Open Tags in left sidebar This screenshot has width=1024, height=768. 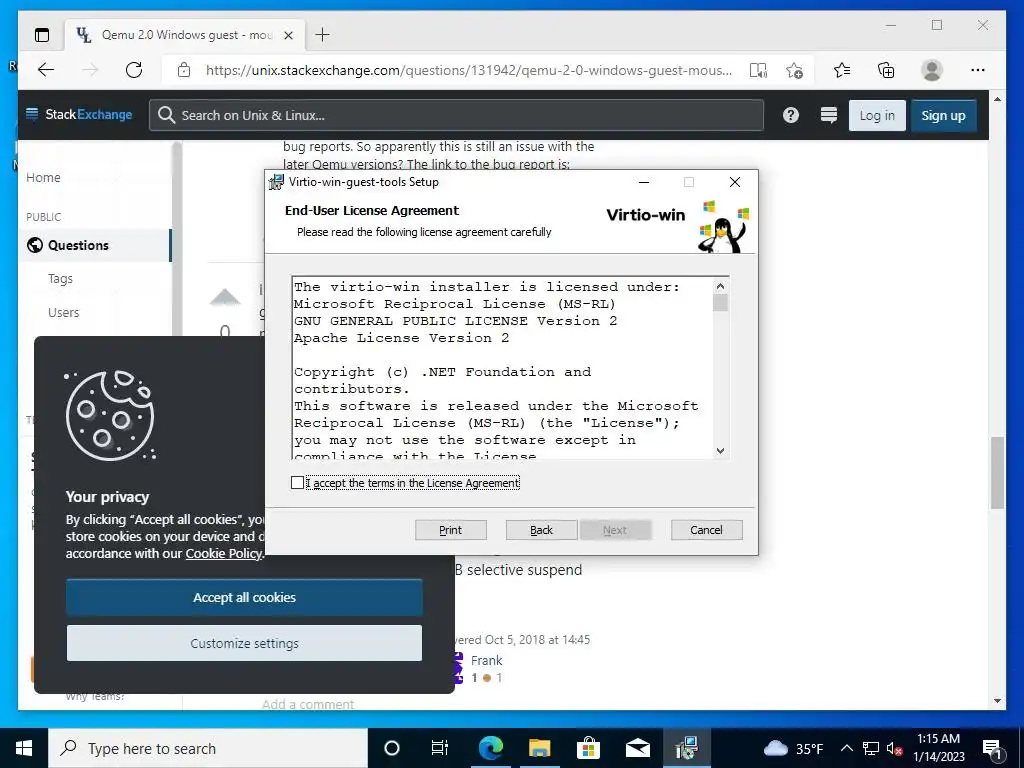(60, 279)
